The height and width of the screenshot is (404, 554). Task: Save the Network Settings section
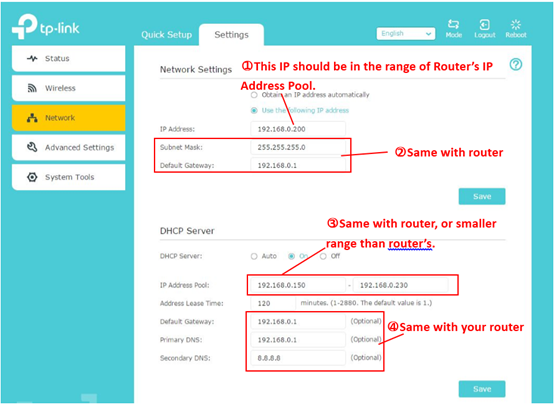[x=482, y=197]
